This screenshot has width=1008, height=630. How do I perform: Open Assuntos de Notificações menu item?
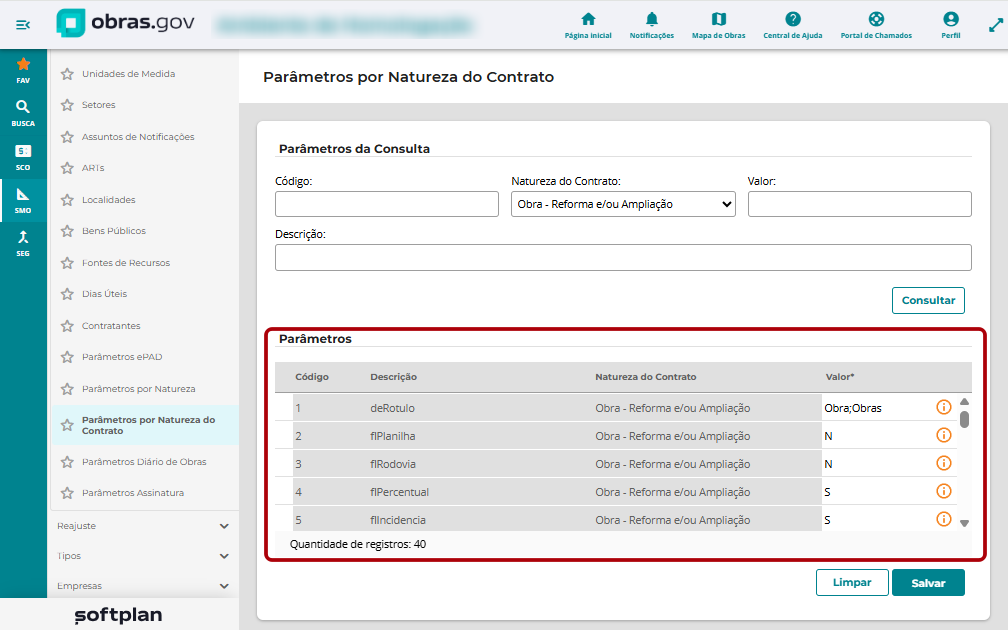point(138,137)
